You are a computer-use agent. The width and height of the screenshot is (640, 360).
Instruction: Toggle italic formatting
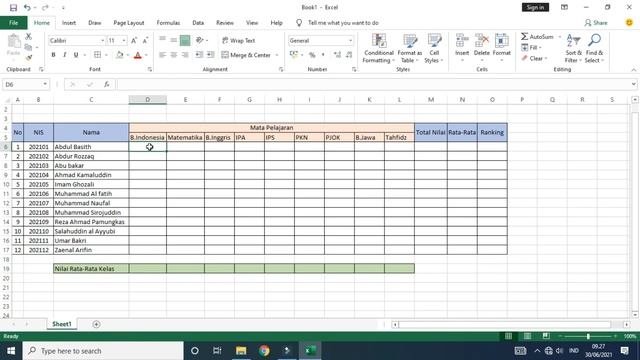[64, 55]
